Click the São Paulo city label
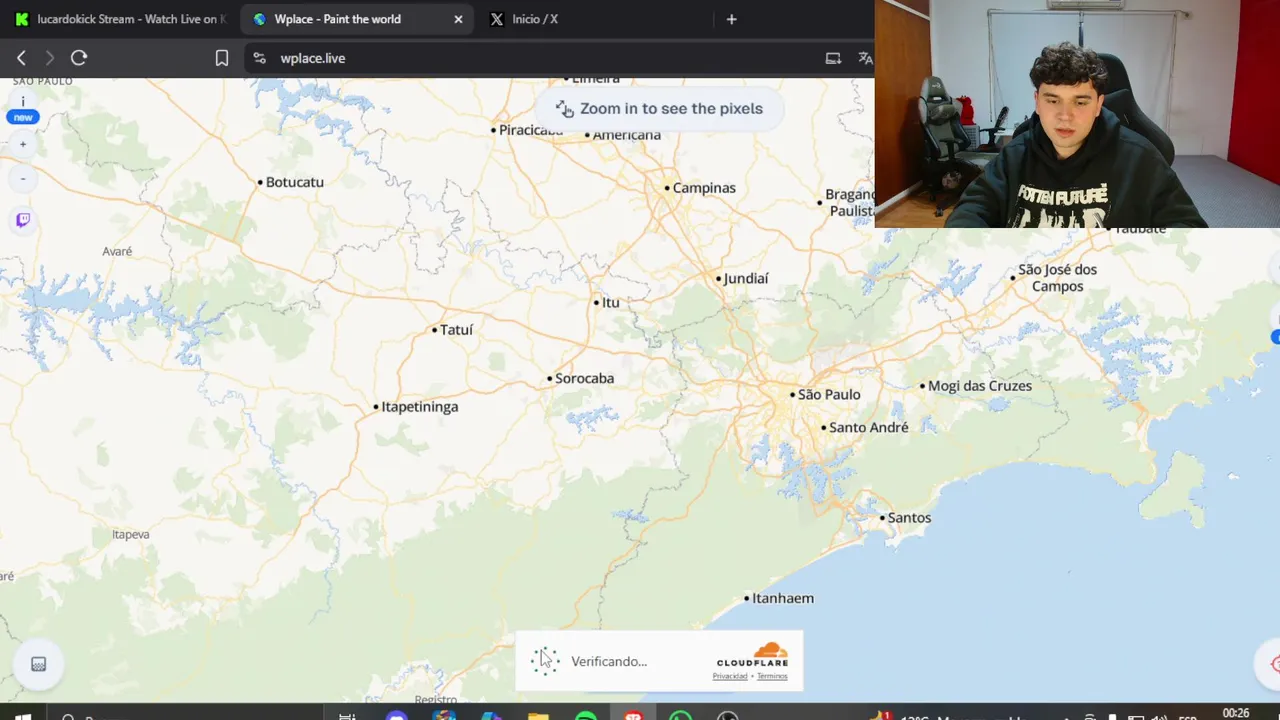Viewport: 1280px width, 720px height. coord(829,395)
